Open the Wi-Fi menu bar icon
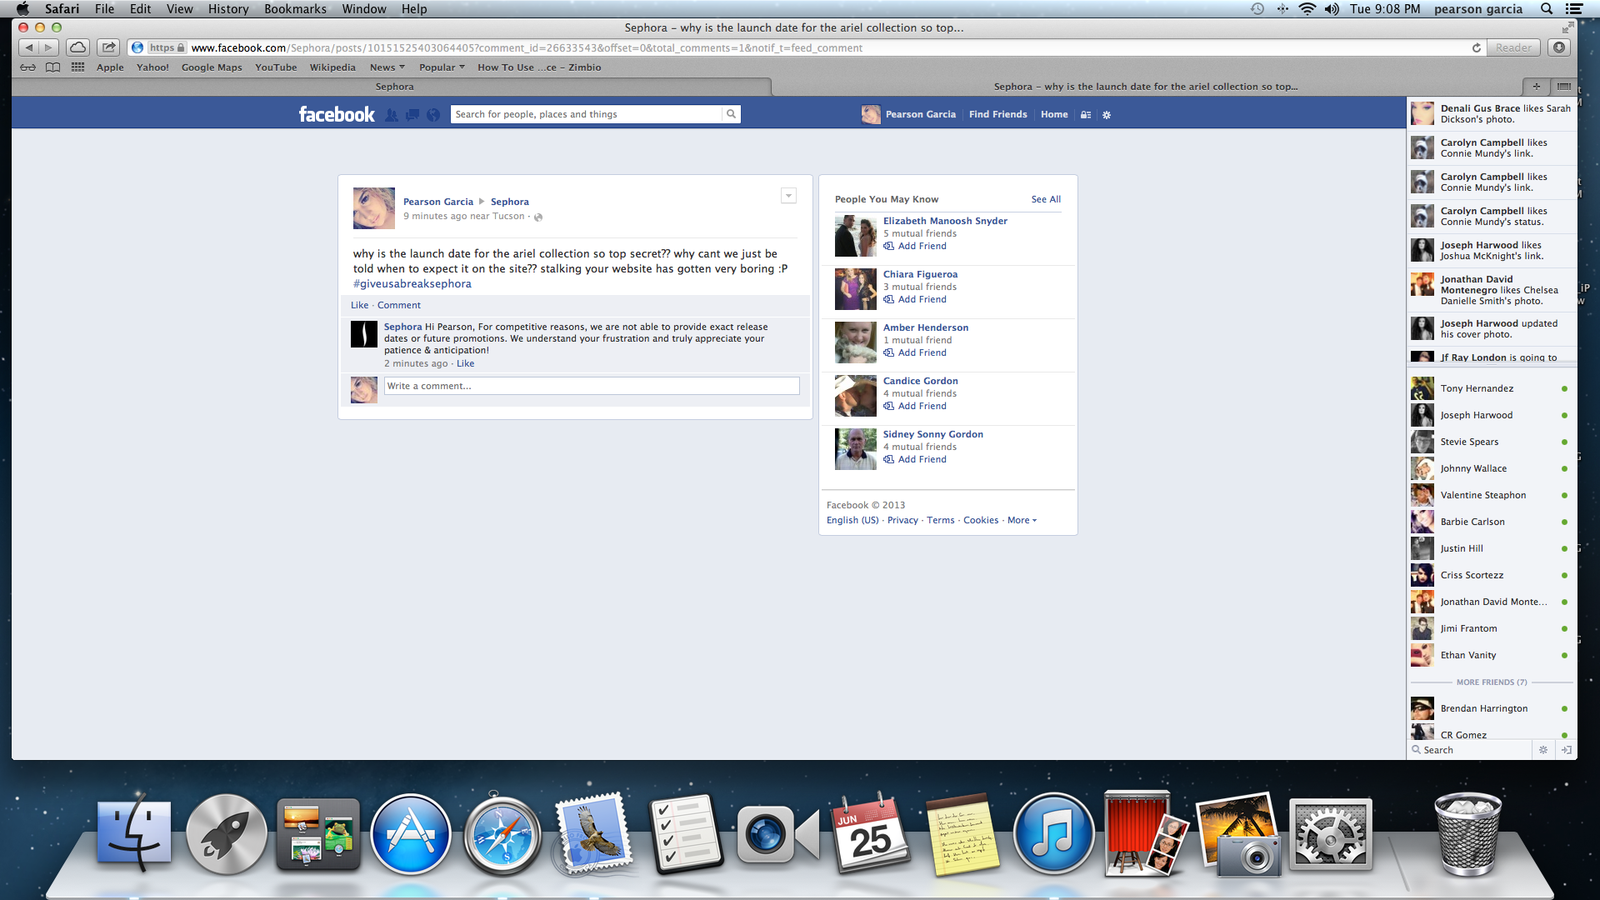Screen dimensions: 1600x900 tap(1307, 9)
